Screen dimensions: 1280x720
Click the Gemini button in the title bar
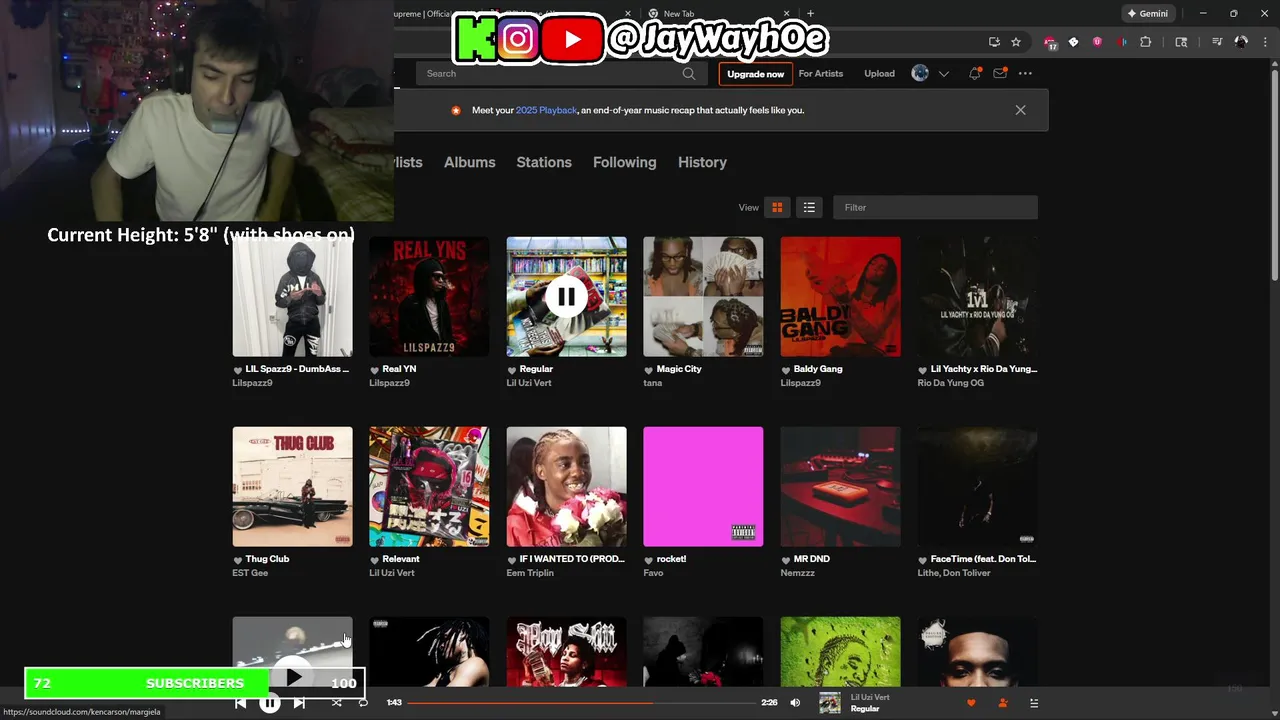point(1147,14)
